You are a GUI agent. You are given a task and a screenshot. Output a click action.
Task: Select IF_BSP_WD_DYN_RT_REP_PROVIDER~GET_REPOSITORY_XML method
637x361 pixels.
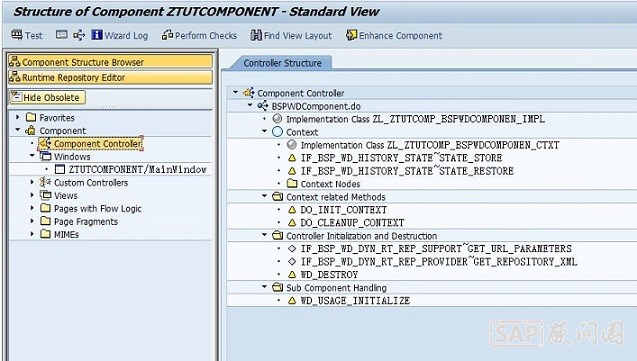(x=439, y=262)
